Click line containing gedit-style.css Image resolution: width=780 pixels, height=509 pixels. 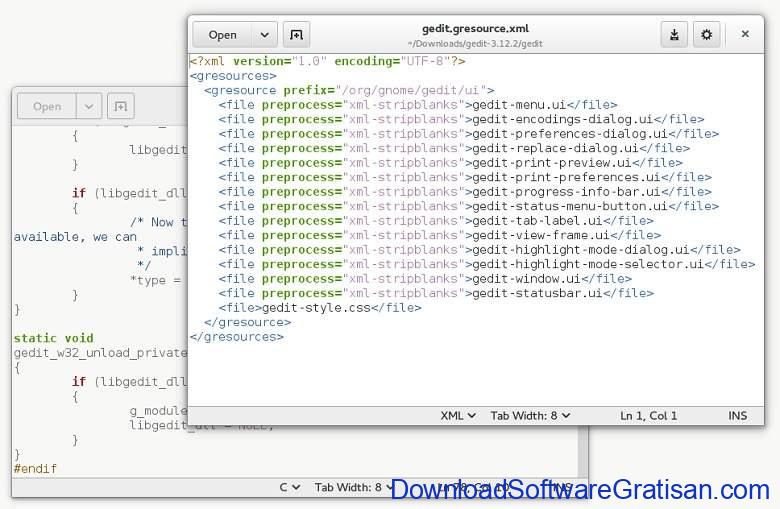pos(320,307)
